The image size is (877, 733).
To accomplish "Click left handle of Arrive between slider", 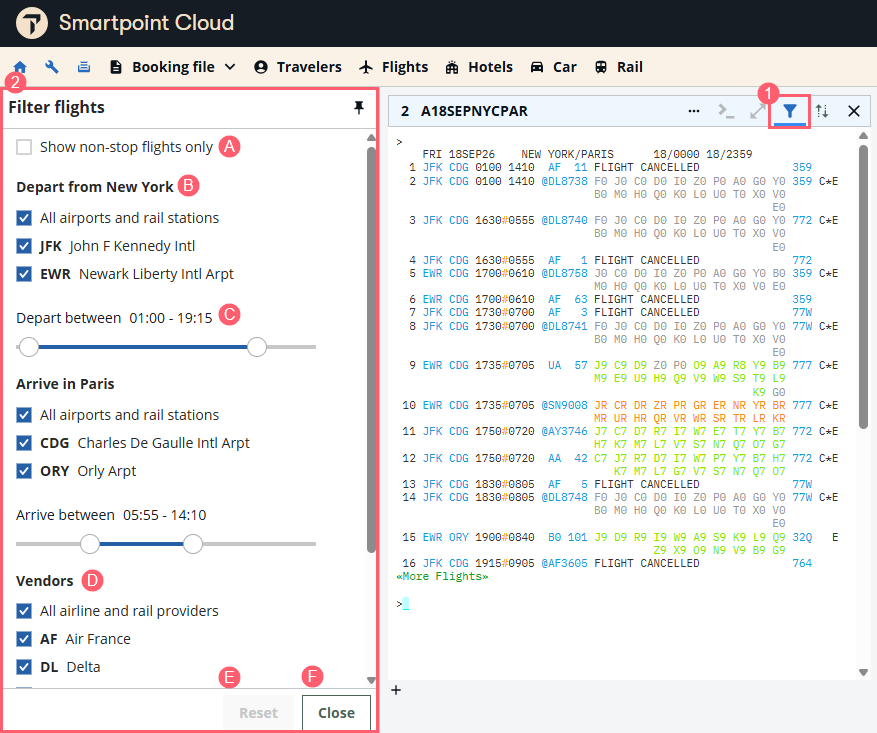I will pos(89,543).
